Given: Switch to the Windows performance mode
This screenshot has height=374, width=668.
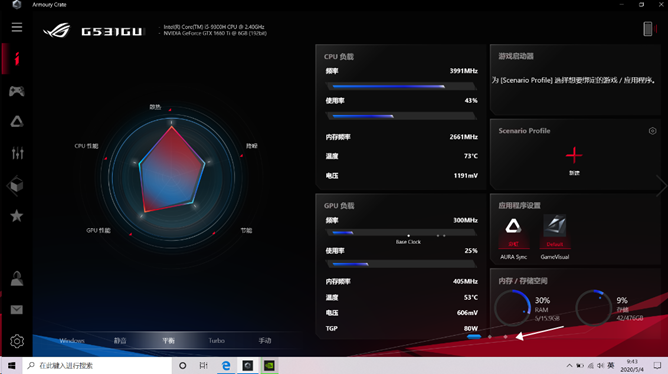Looking at the screenshot, I should click(72, 340).
